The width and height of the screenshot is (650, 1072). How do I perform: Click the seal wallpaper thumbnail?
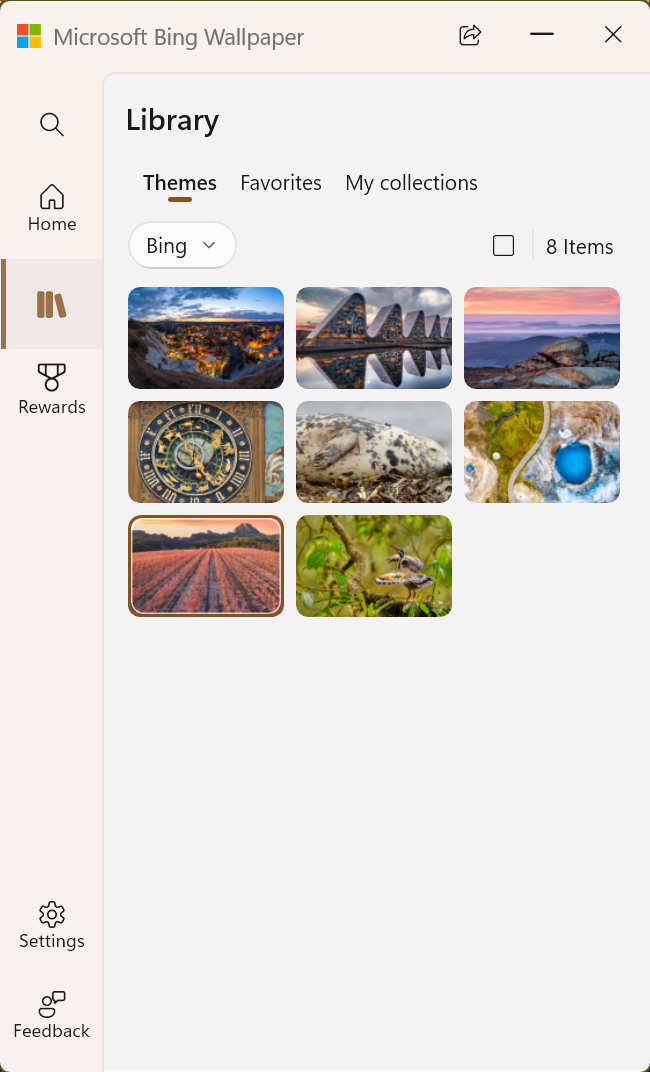[373, 452]
